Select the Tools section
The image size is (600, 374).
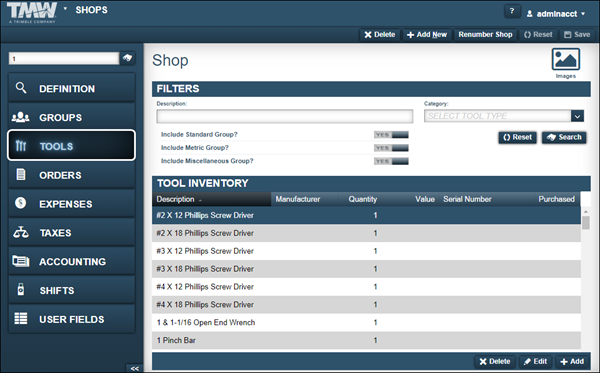[72, 145]
